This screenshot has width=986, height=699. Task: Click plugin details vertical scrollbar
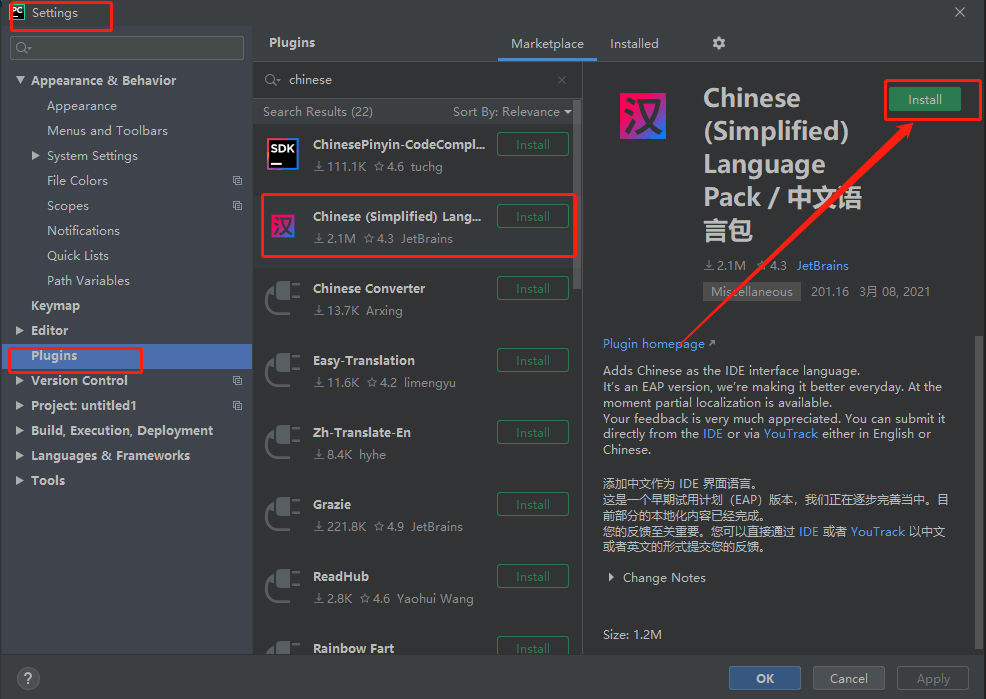(978, 490)
